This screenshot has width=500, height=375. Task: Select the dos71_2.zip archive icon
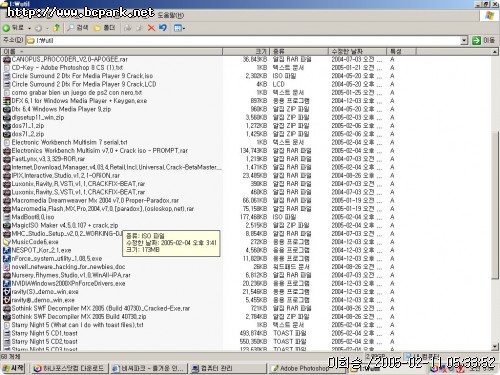(6, 134)
